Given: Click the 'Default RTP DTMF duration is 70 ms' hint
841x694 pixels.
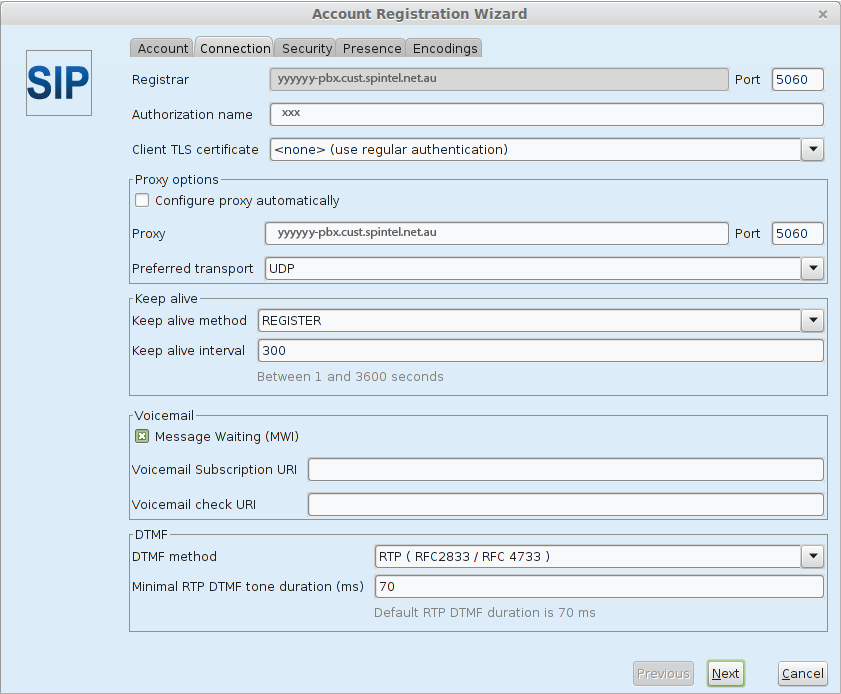Looking at the screenshot, I should coord(485,612).
